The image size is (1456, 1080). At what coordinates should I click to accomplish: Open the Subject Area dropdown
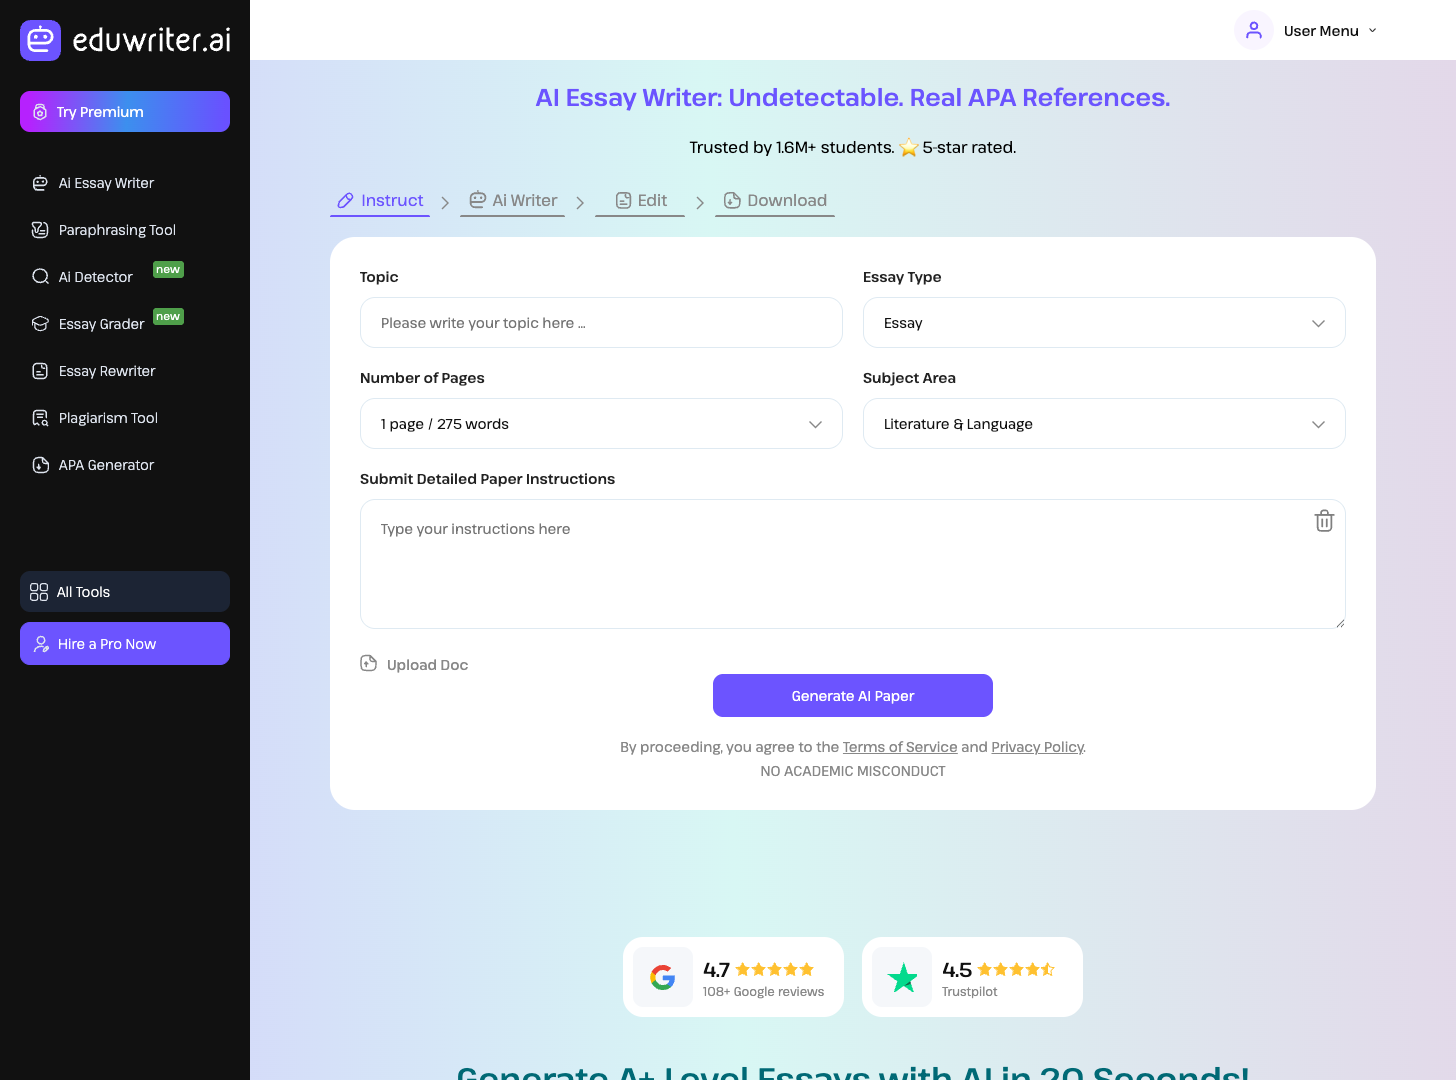(x=1104, y=423)
